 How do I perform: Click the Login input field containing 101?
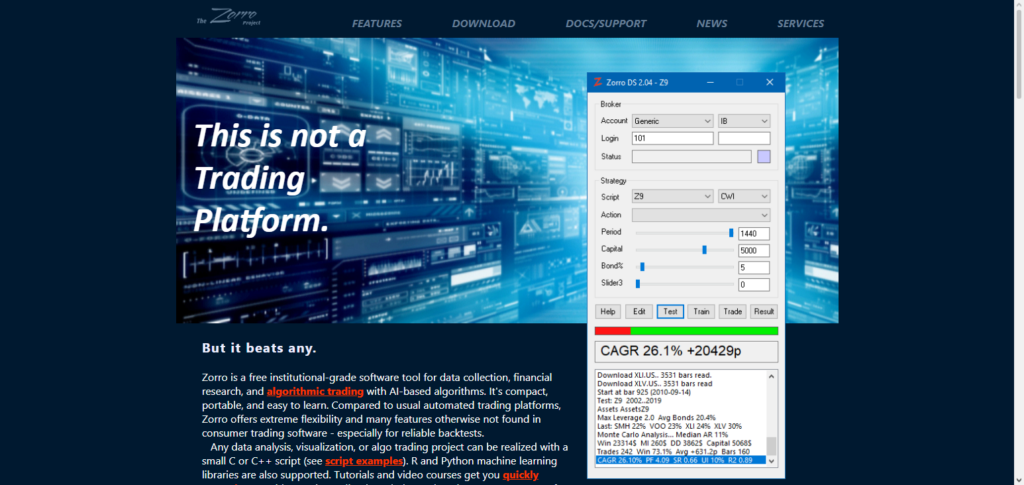point(672,138)
